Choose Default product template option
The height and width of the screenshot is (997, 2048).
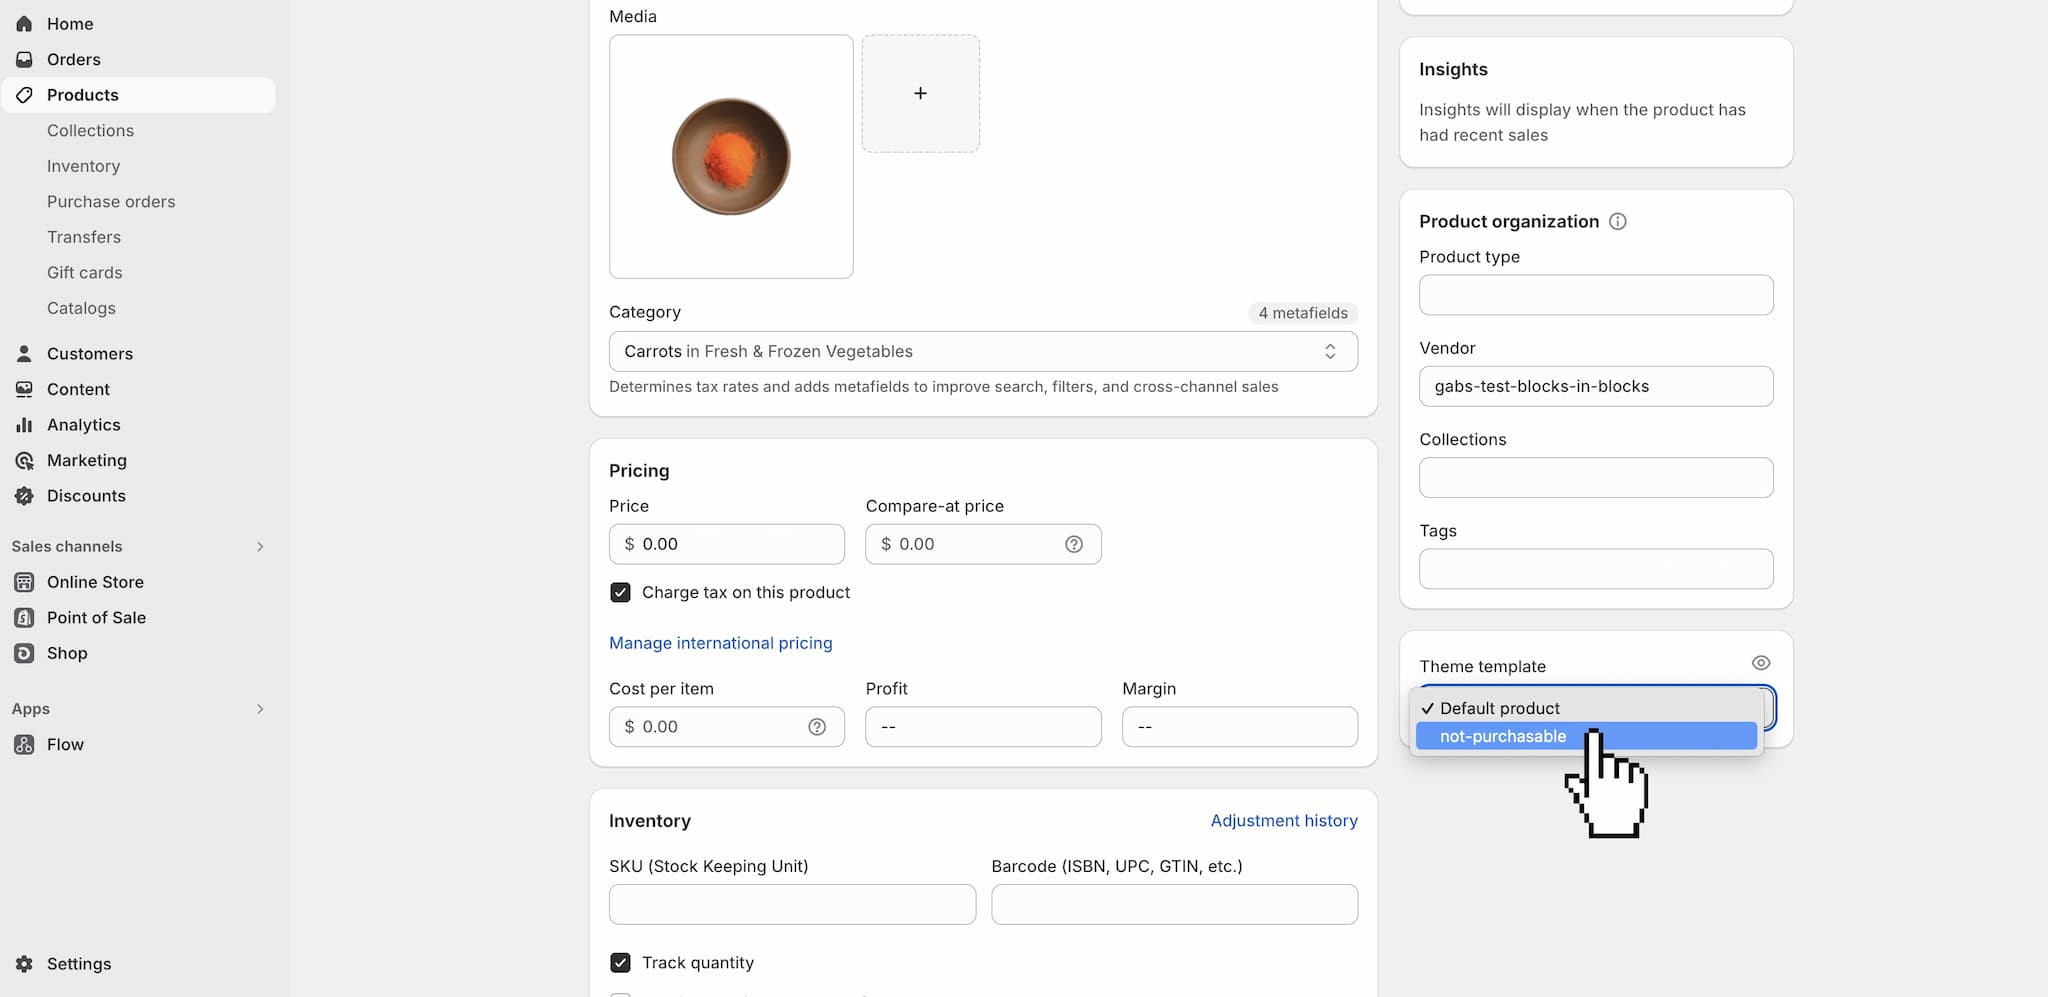1499,708
